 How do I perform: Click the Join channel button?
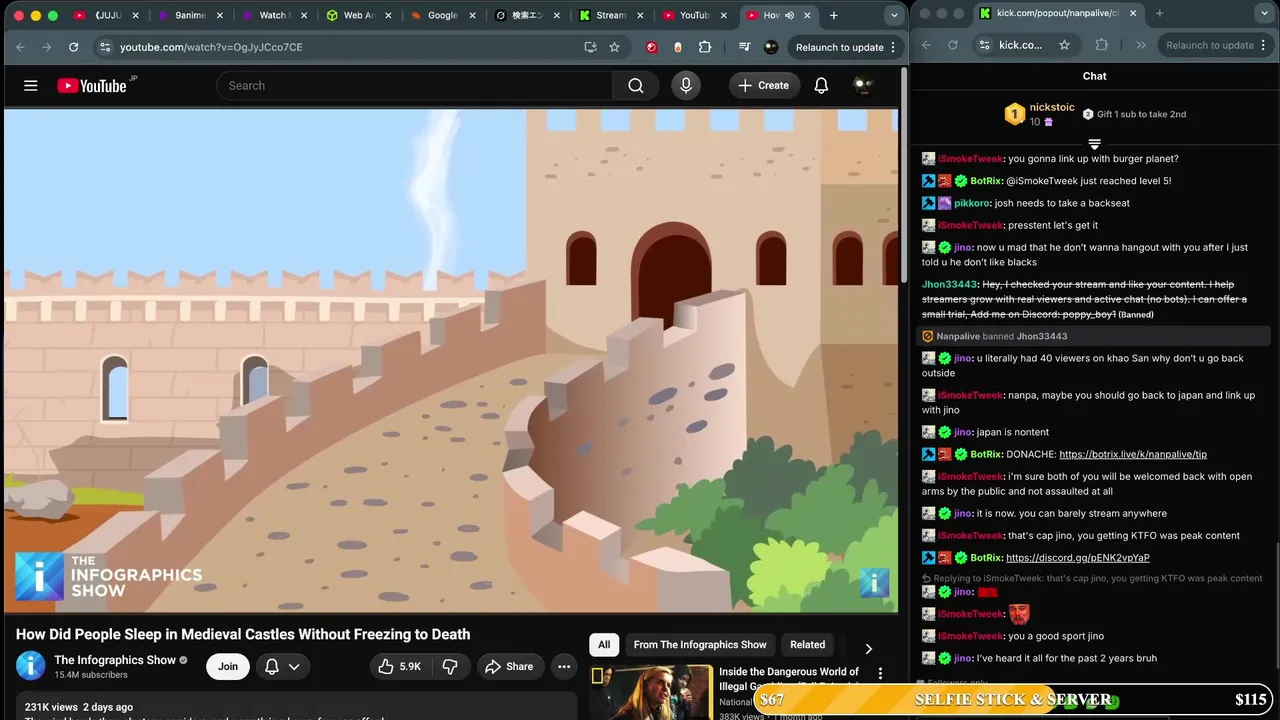(228, 667)
